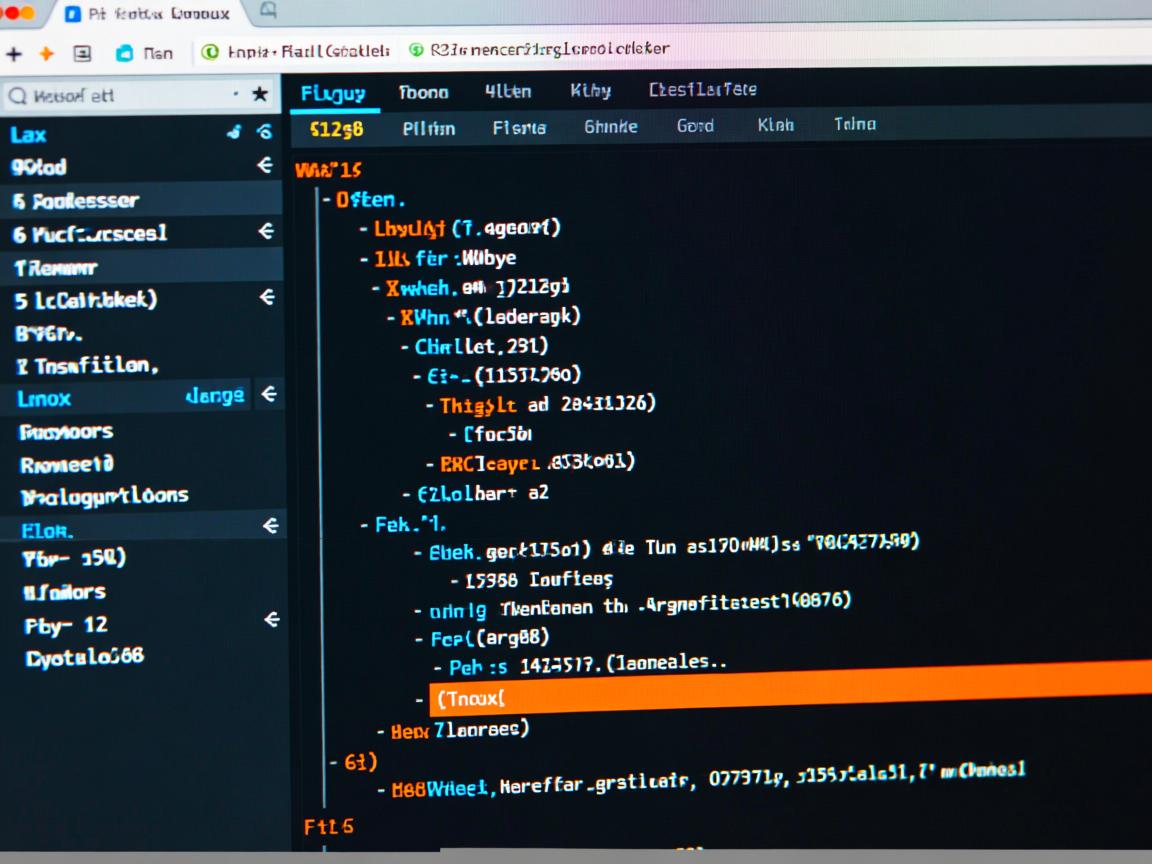Click the blue icon next to Tlen
Screen dimensions: 1152x864
click(124, 54)
